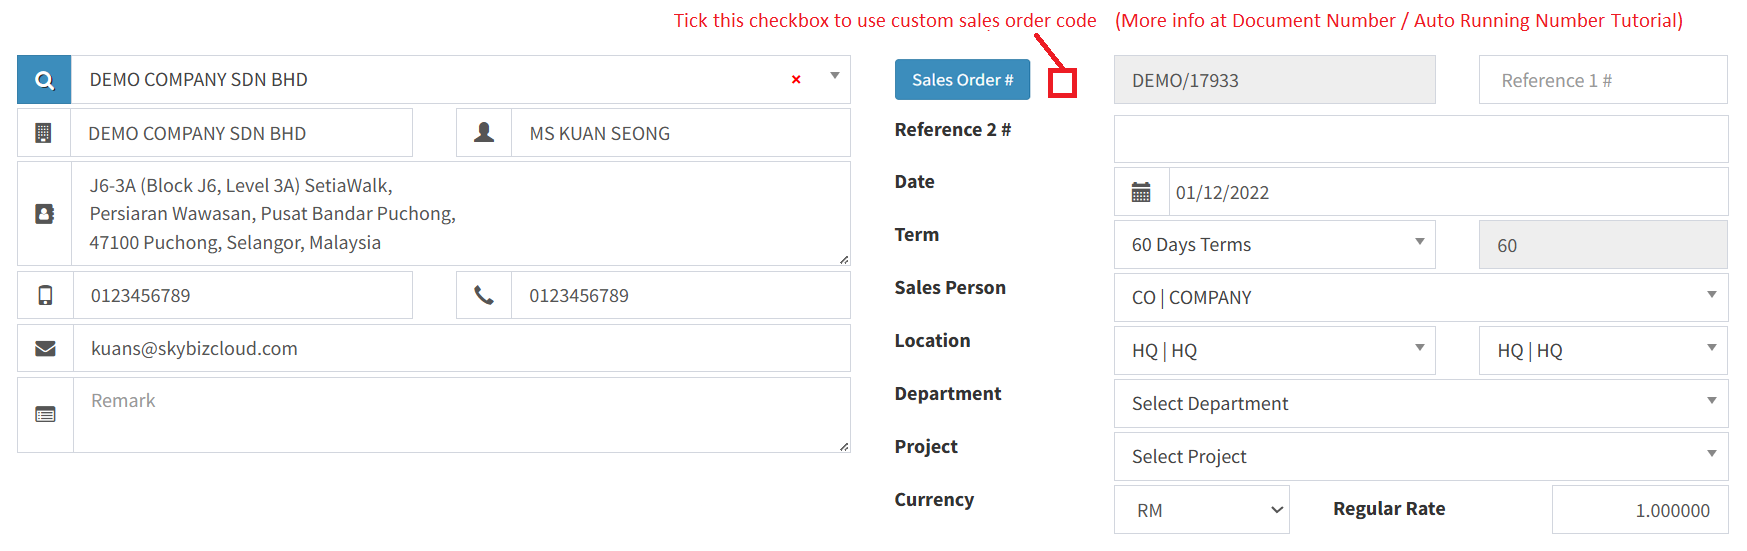
Task: Click the address book icon
Action: (x=45, y=214)
